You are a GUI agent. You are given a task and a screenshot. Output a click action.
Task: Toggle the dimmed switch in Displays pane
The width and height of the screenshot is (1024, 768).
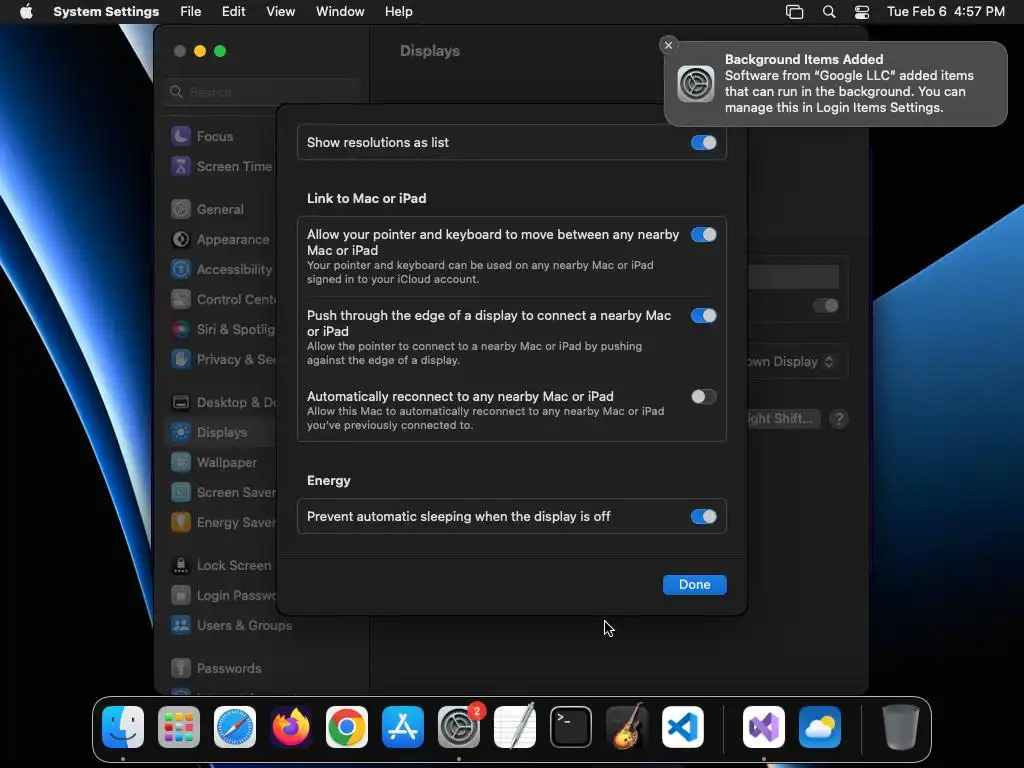pos(825,306)
